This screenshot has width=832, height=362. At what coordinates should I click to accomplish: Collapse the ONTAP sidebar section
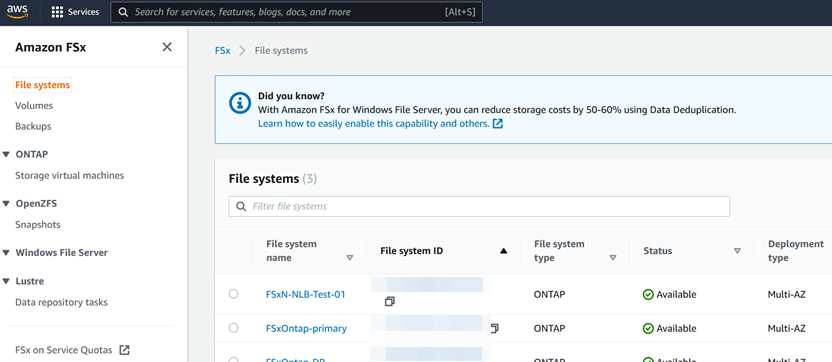point(6,154)
